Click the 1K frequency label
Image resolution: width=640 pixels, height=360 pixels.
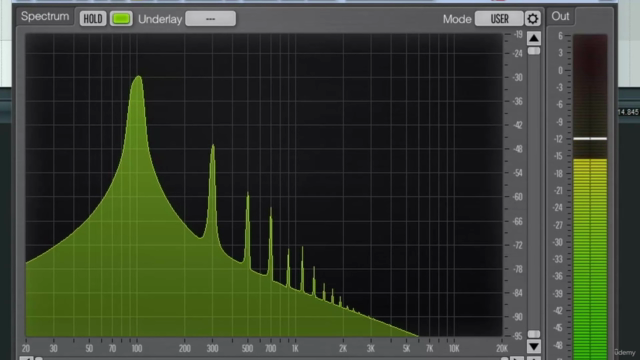[x=295, y=349]
